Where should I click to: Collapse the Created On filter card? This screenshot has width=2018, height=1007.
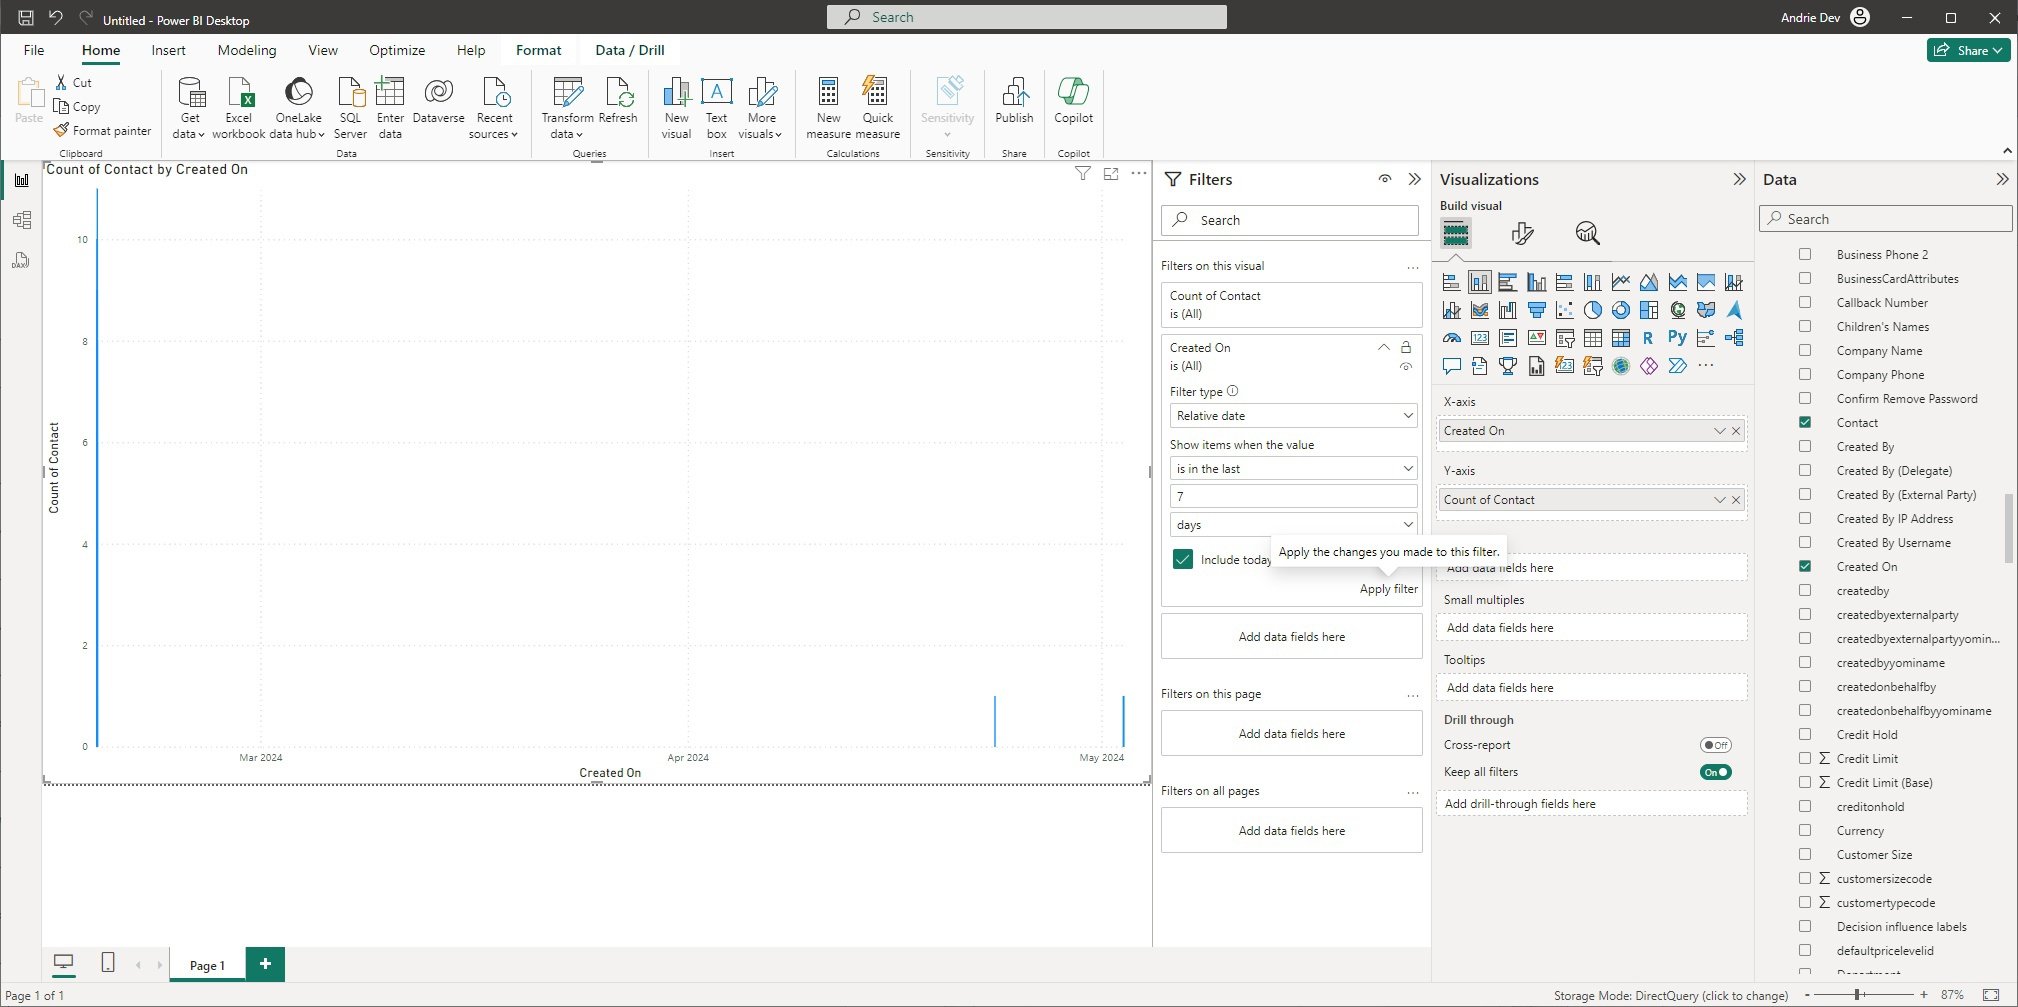1383,347
